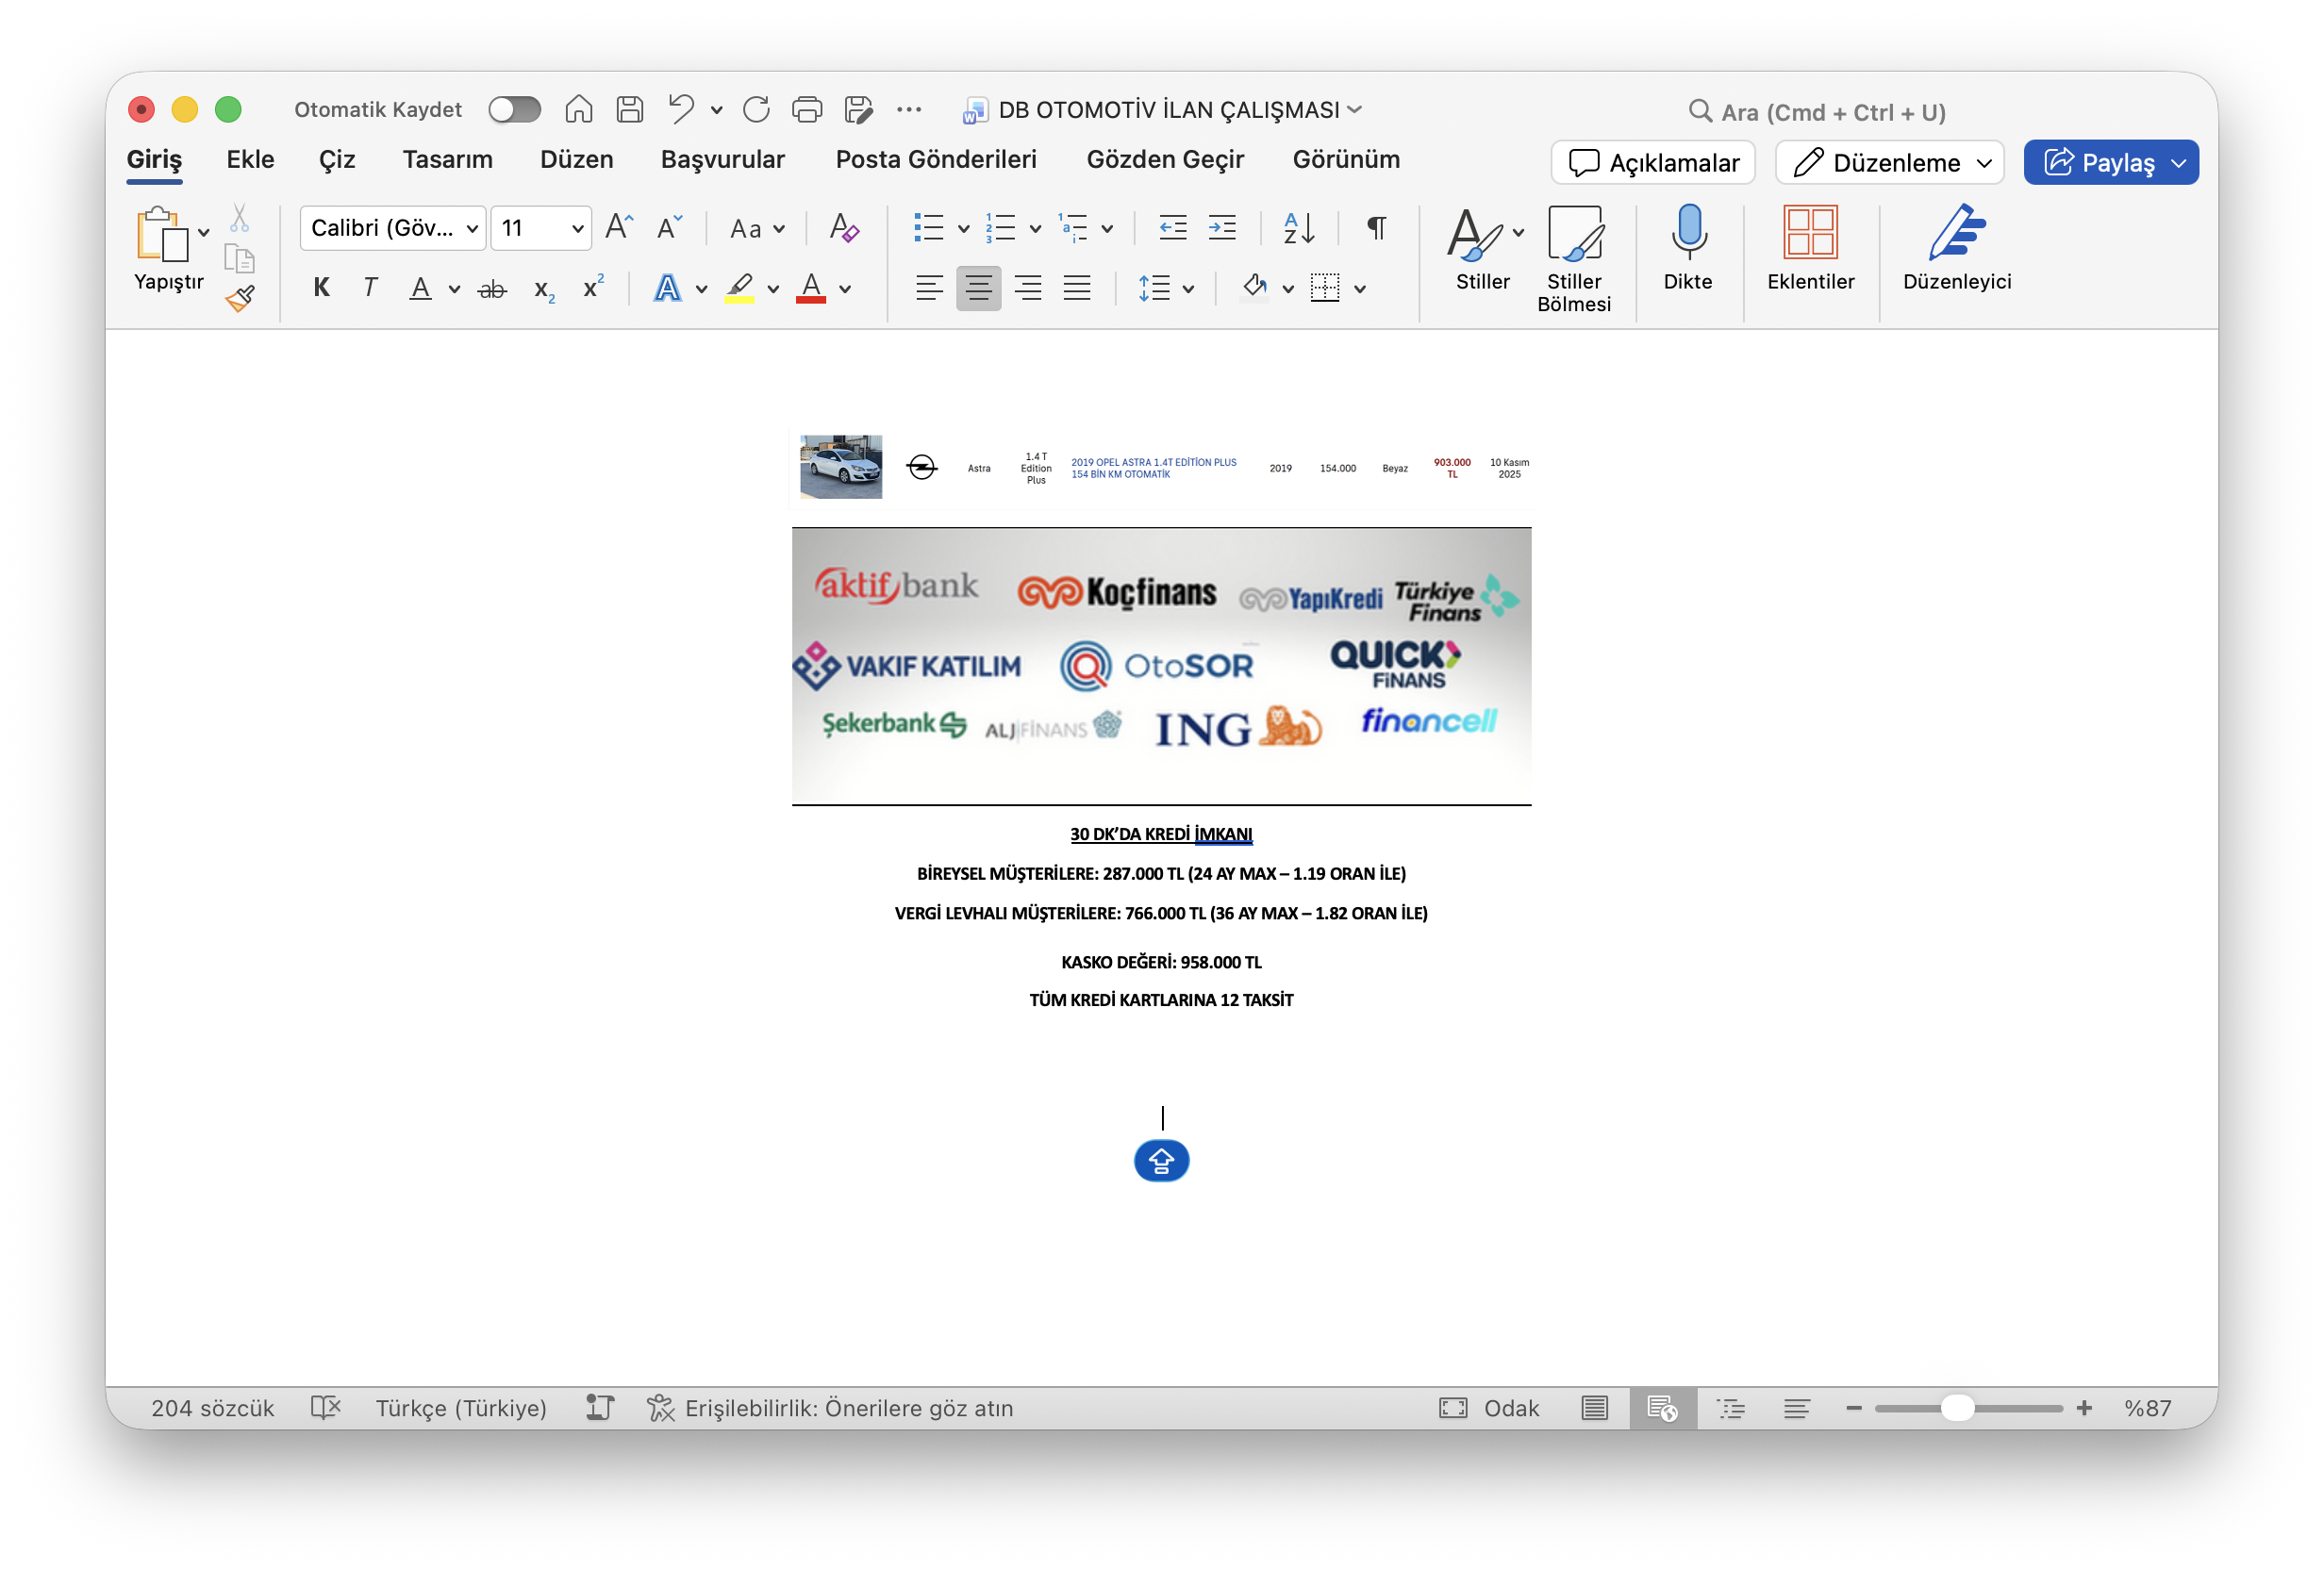The image size is (2324, 1569).
Task: Copy selection with the copy icon
Action: tap(239, 259)
